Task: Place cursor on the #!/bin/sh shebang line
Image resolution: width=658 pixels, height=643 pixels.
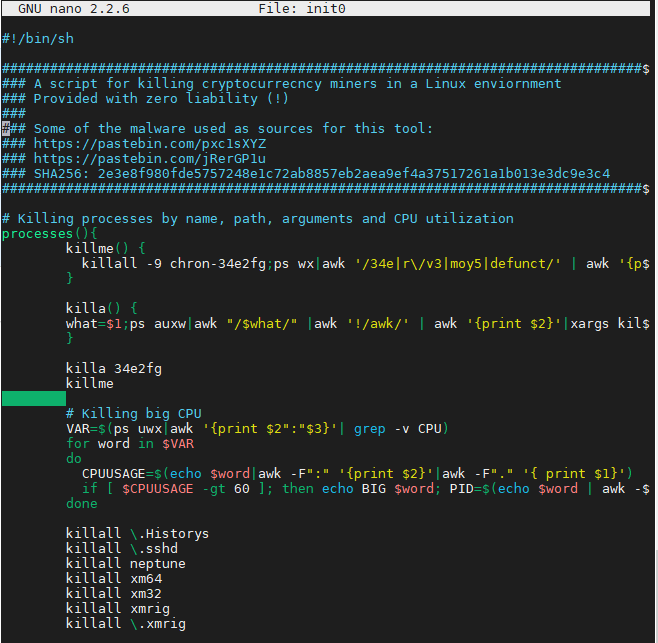Action: point(38,38)
